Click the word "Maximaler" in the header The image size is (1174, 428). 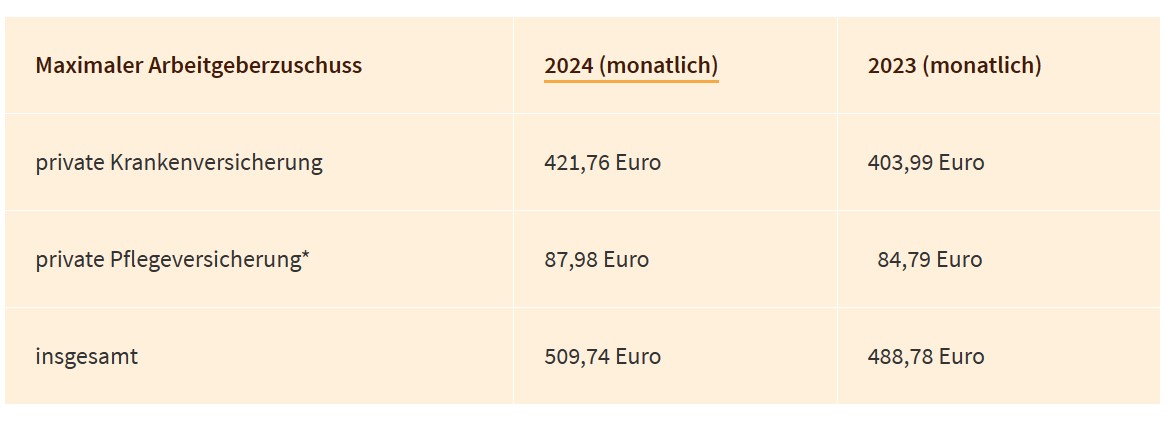point(86,66)
